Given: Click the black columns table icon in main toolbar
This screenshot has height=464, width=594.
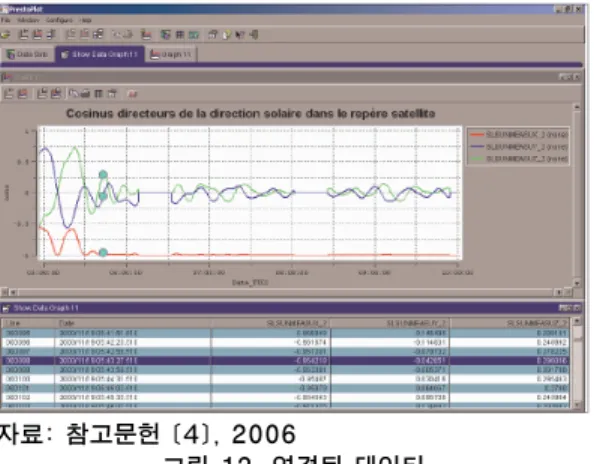Looking at the screenshot, I should point(180,35).
